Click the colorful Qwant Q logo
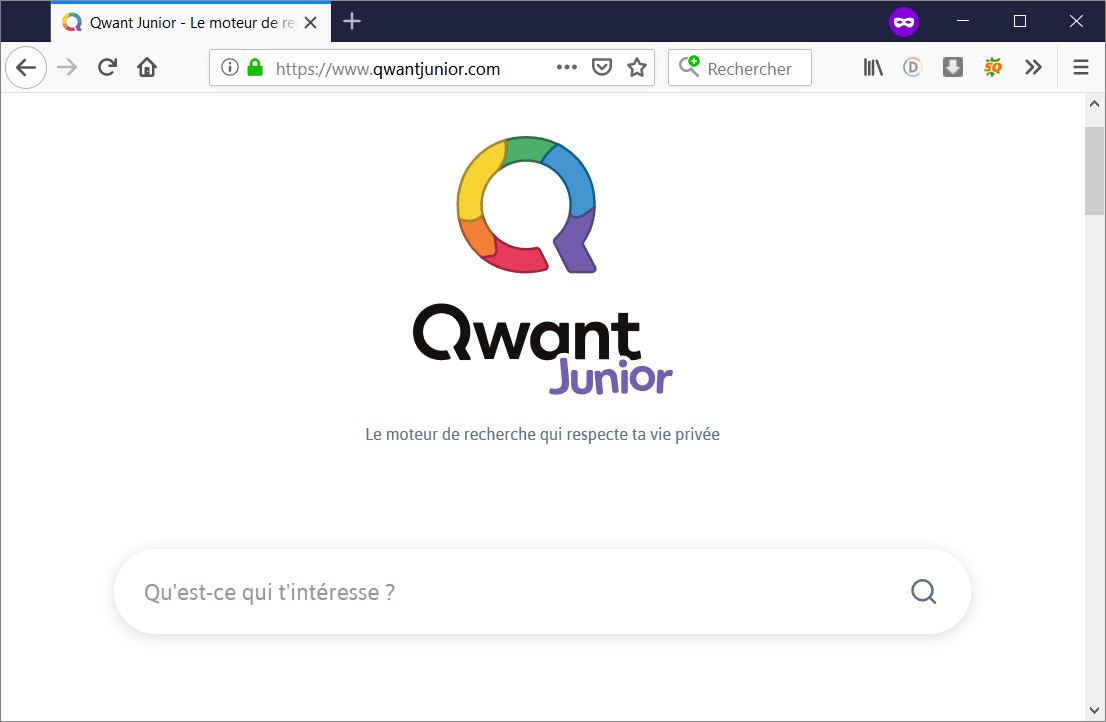The width and height of the screenshot is (1106, 722). coord(527,205)
